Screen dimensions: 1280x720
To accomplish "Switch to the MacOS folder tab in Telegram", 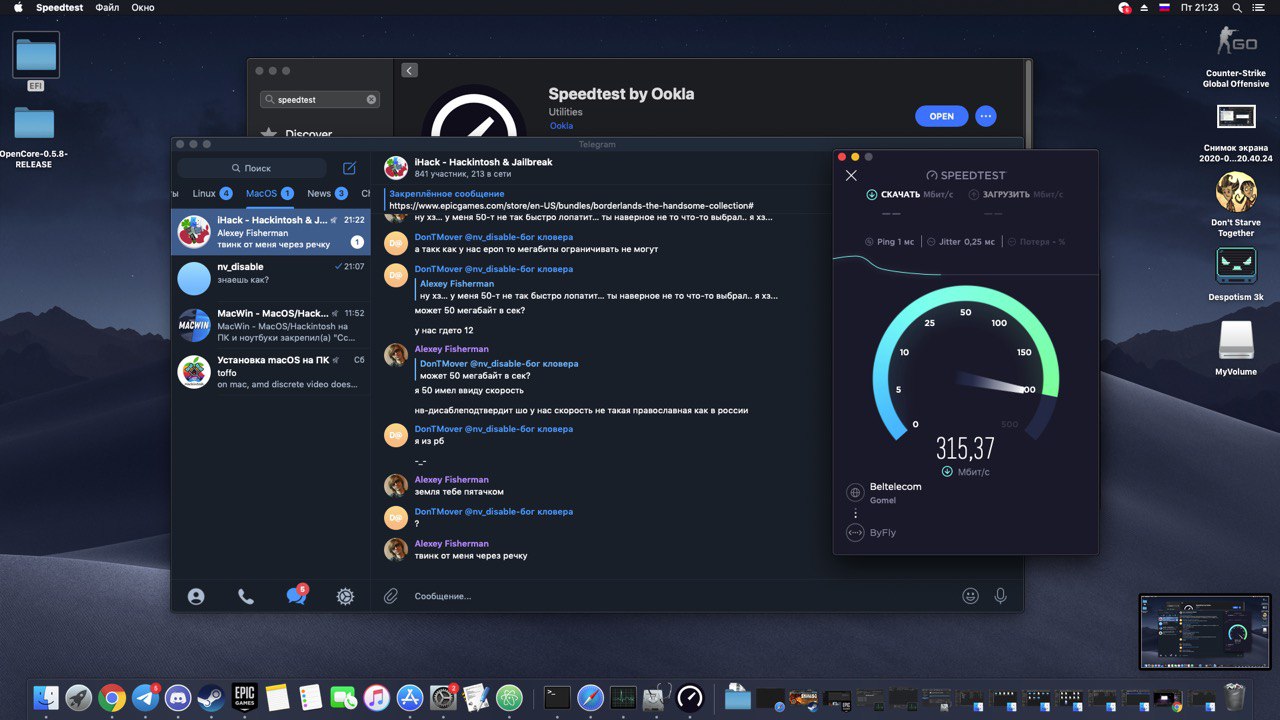I will click(x=269, y=194).
